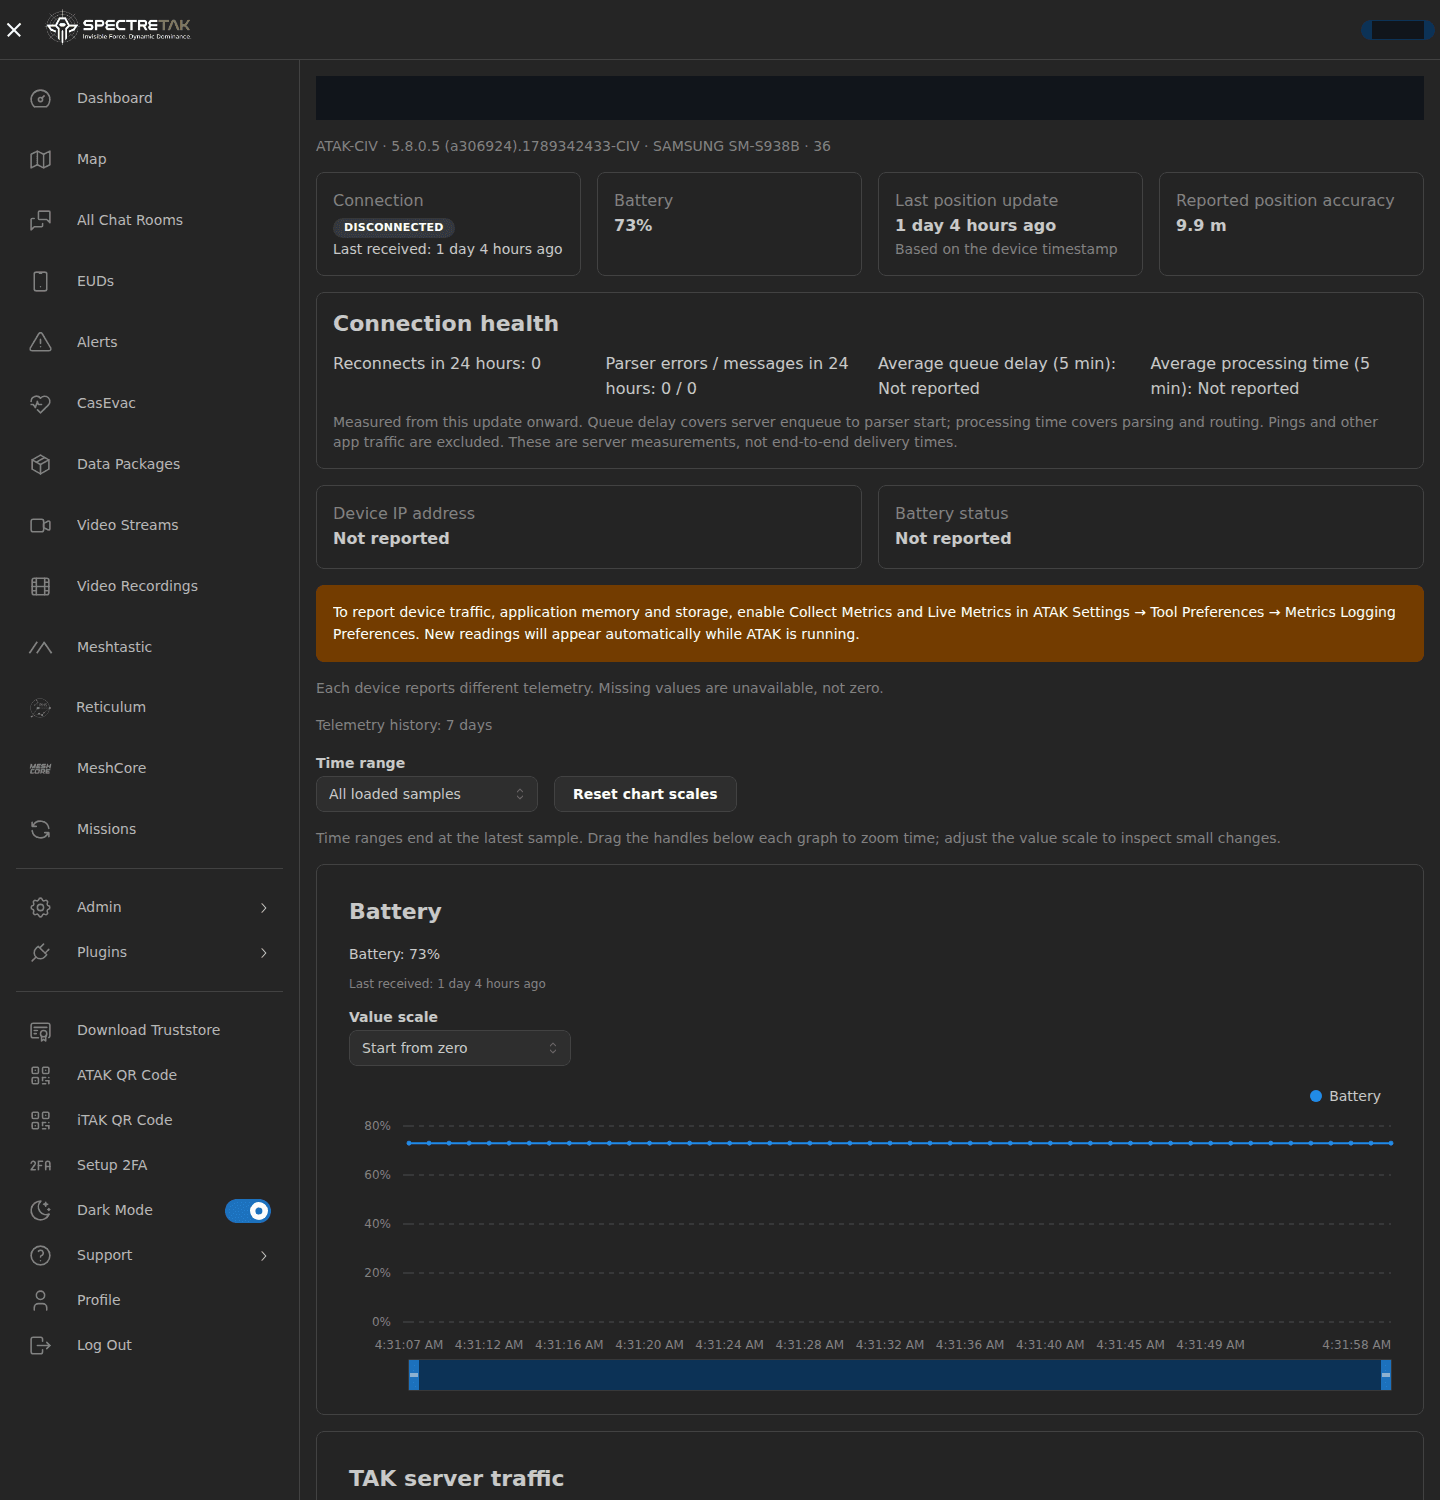The width and height of the screenshot is (1440, 1500).
Task: Expand the Admin submenu chevron
Action: point(264,907)
